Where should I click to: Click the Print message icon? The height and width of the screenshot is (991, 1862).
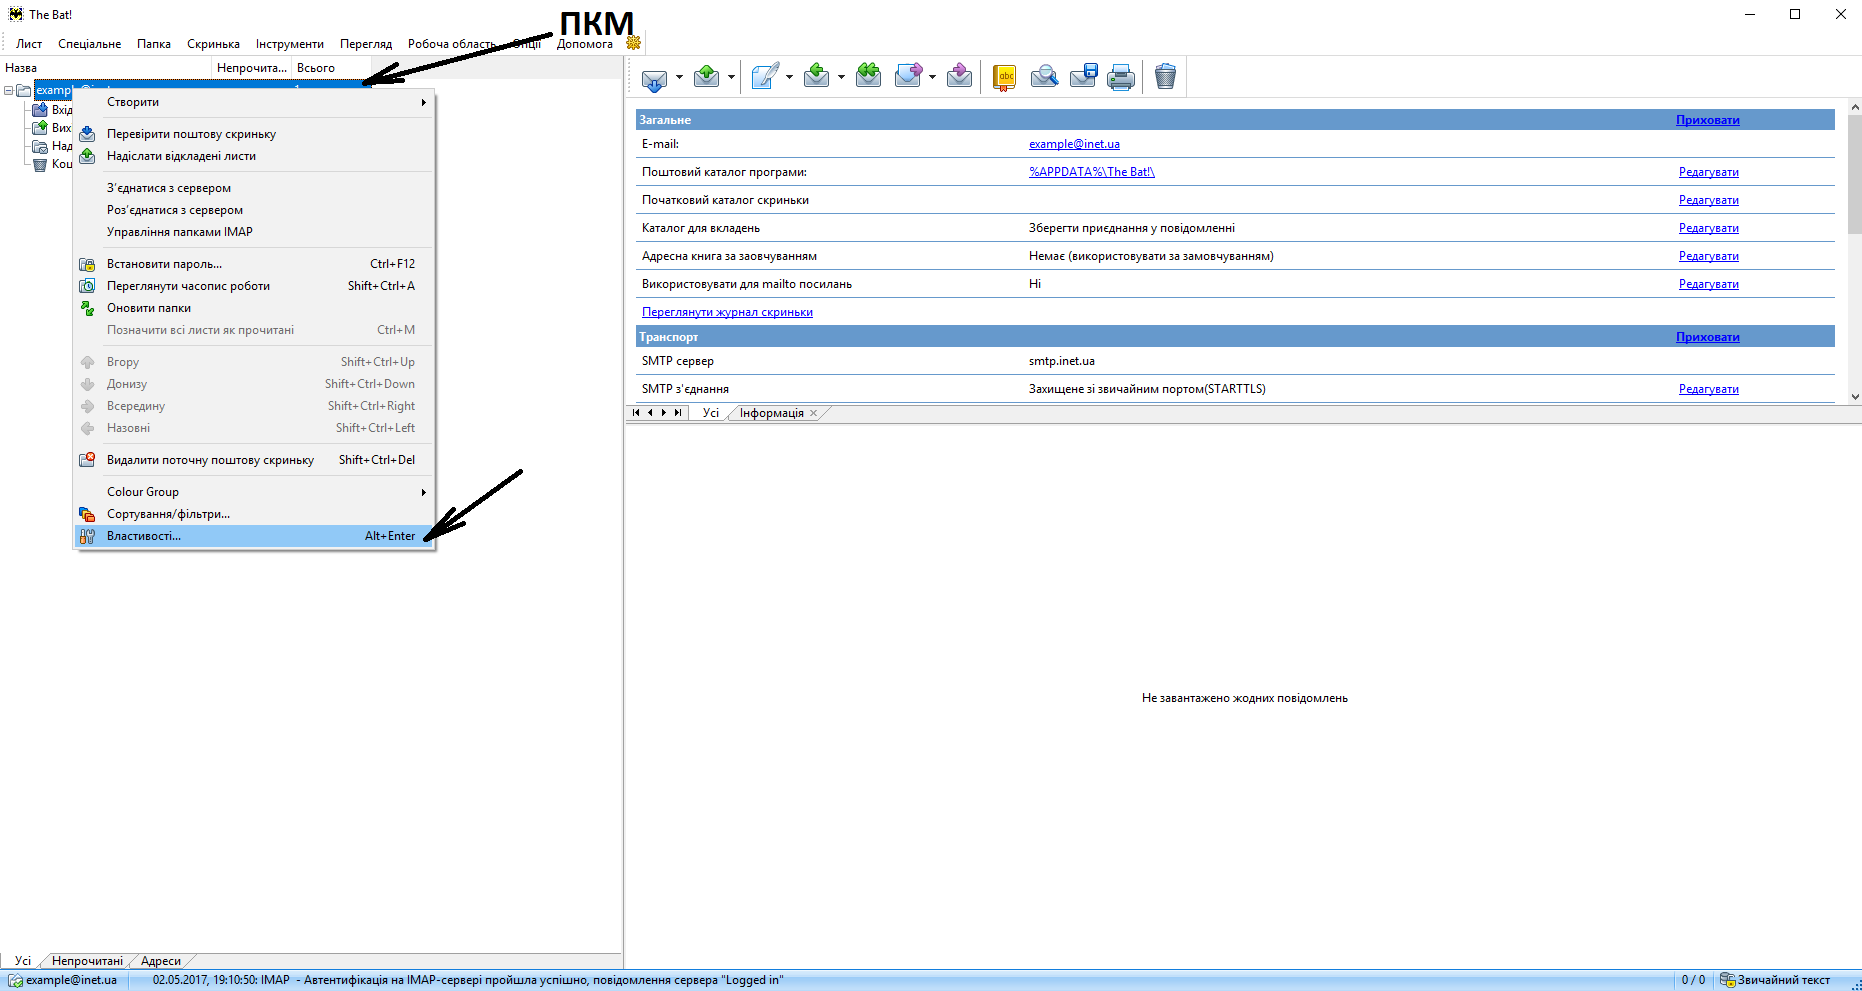click(x=1121, y=77)
